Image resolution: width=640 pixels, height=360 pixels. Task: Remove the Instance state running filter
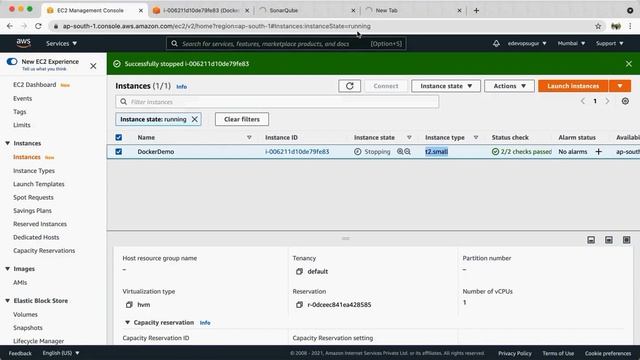(195, 119)
